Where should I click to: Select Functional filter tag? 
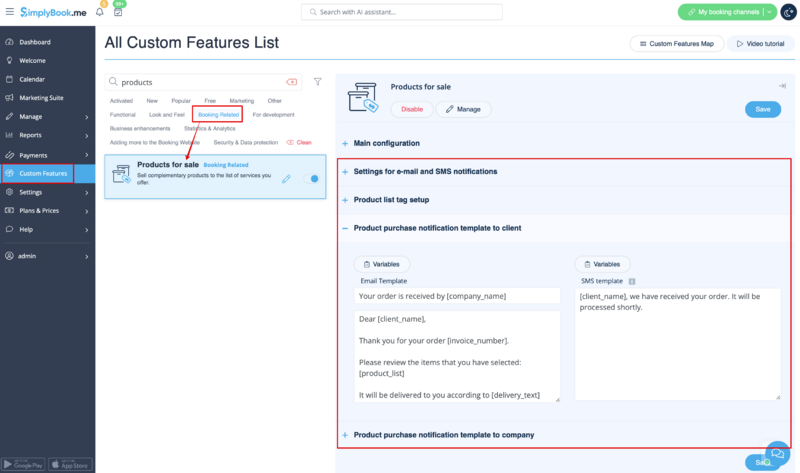(x=122, y=115)
